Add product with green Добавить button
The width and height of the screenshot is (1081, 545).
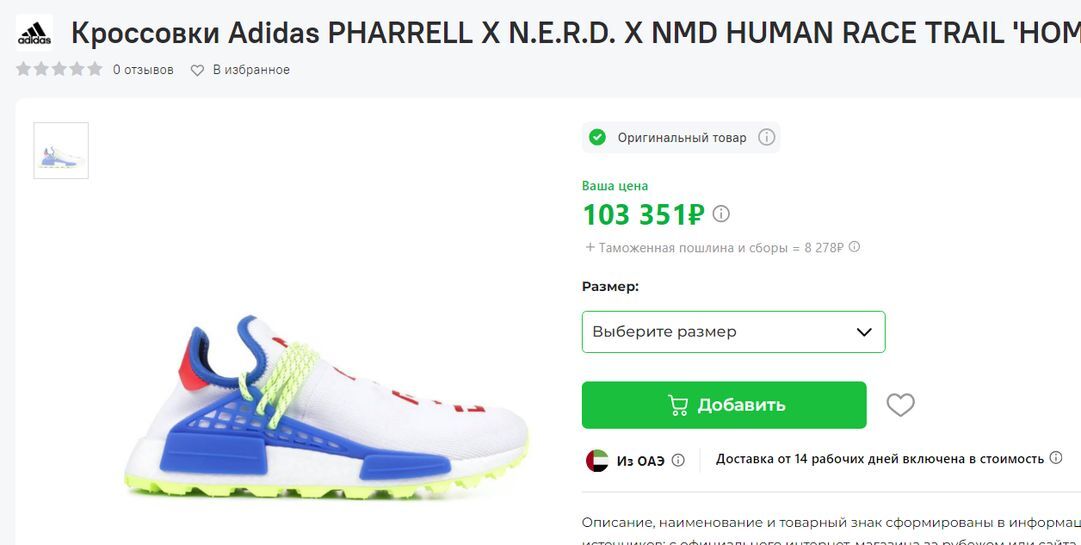[x=724, y=405]
